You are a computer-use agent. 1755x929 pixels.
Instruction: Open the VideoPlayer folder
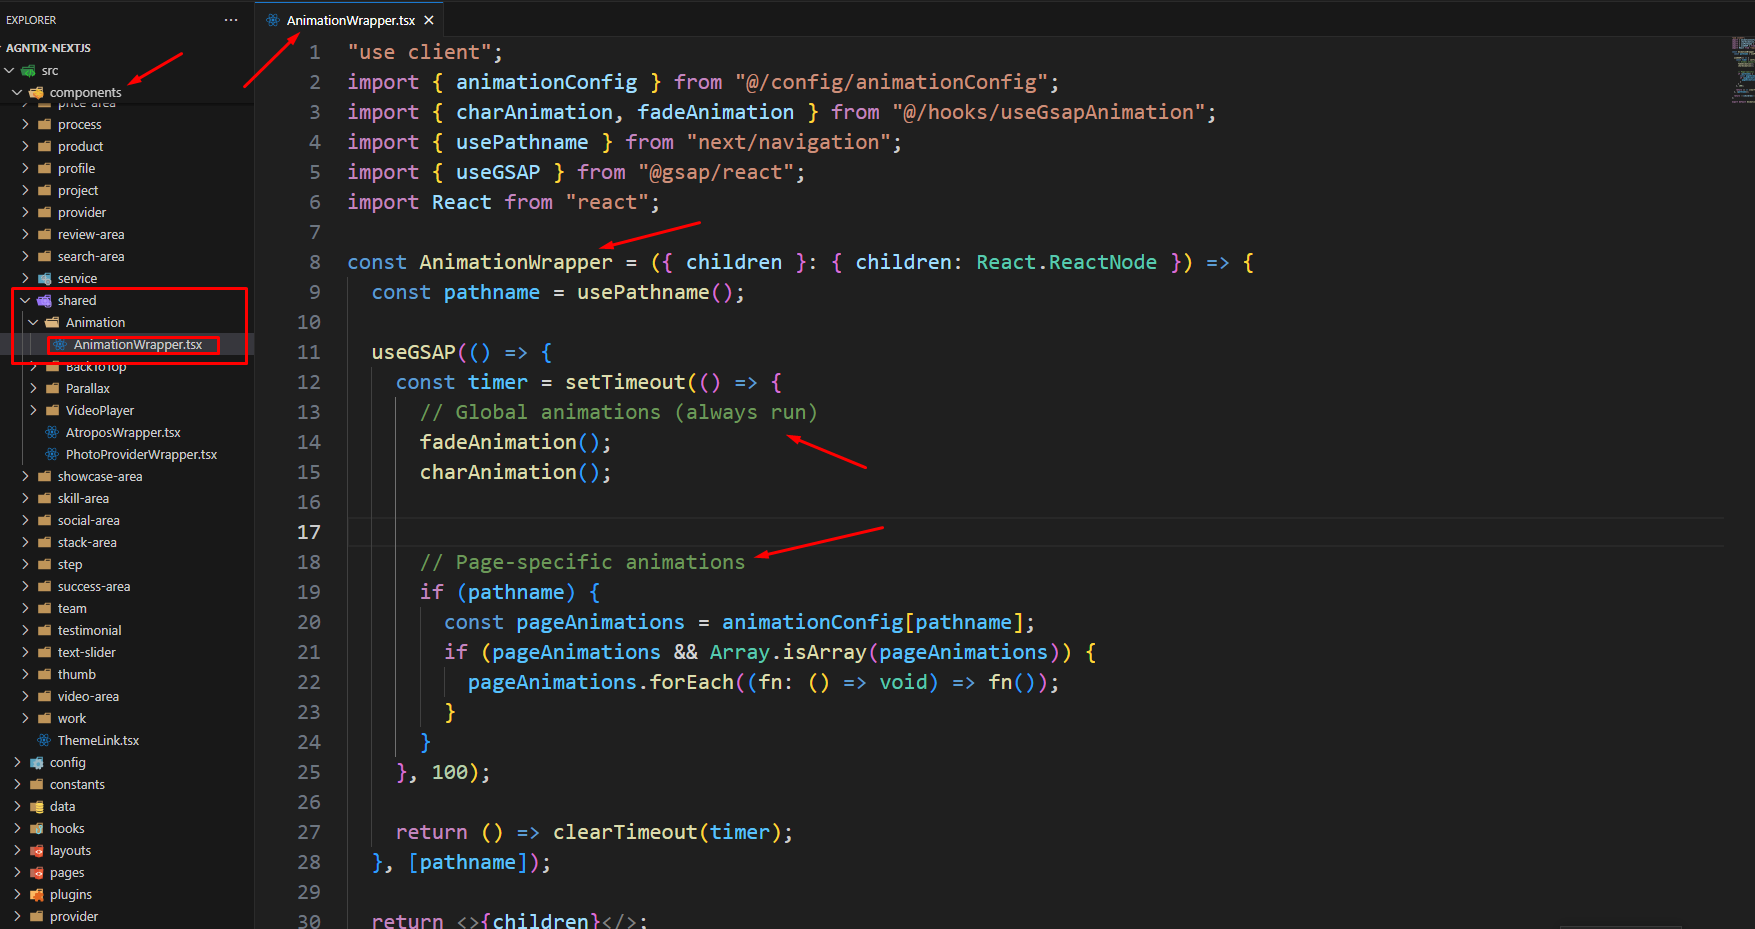point(99,411)
